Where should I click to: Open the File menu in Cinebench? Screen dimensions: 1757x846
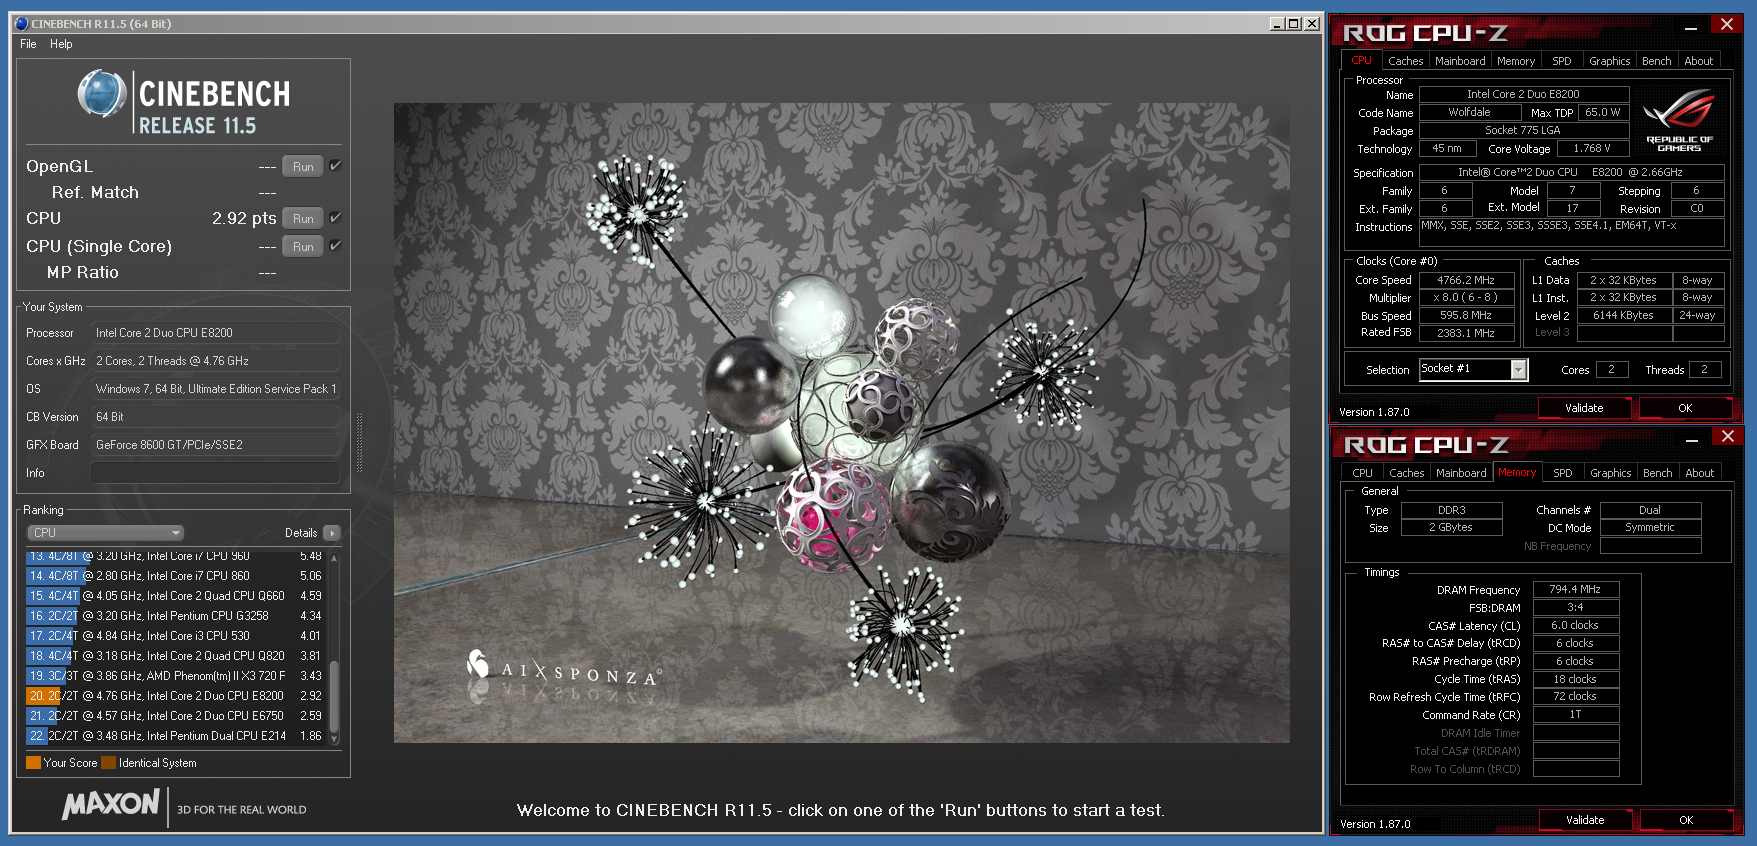tap(28, 44)
